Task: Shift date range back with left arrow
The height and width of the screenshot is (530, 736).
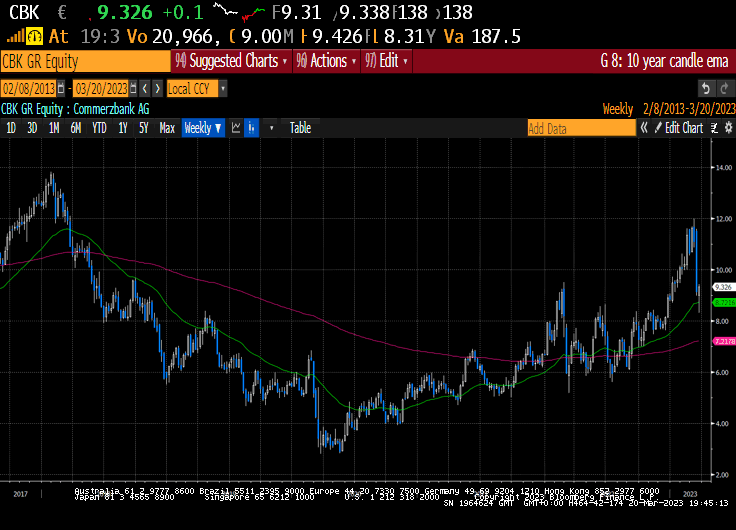Action: click(145, 88)
